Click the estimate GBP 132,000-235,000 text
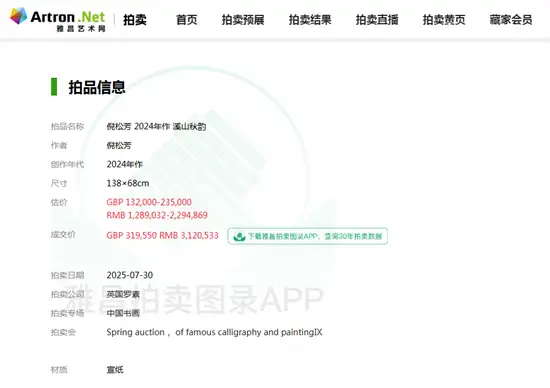The width and height of the screenshot is (550, 388). (149, 202)
